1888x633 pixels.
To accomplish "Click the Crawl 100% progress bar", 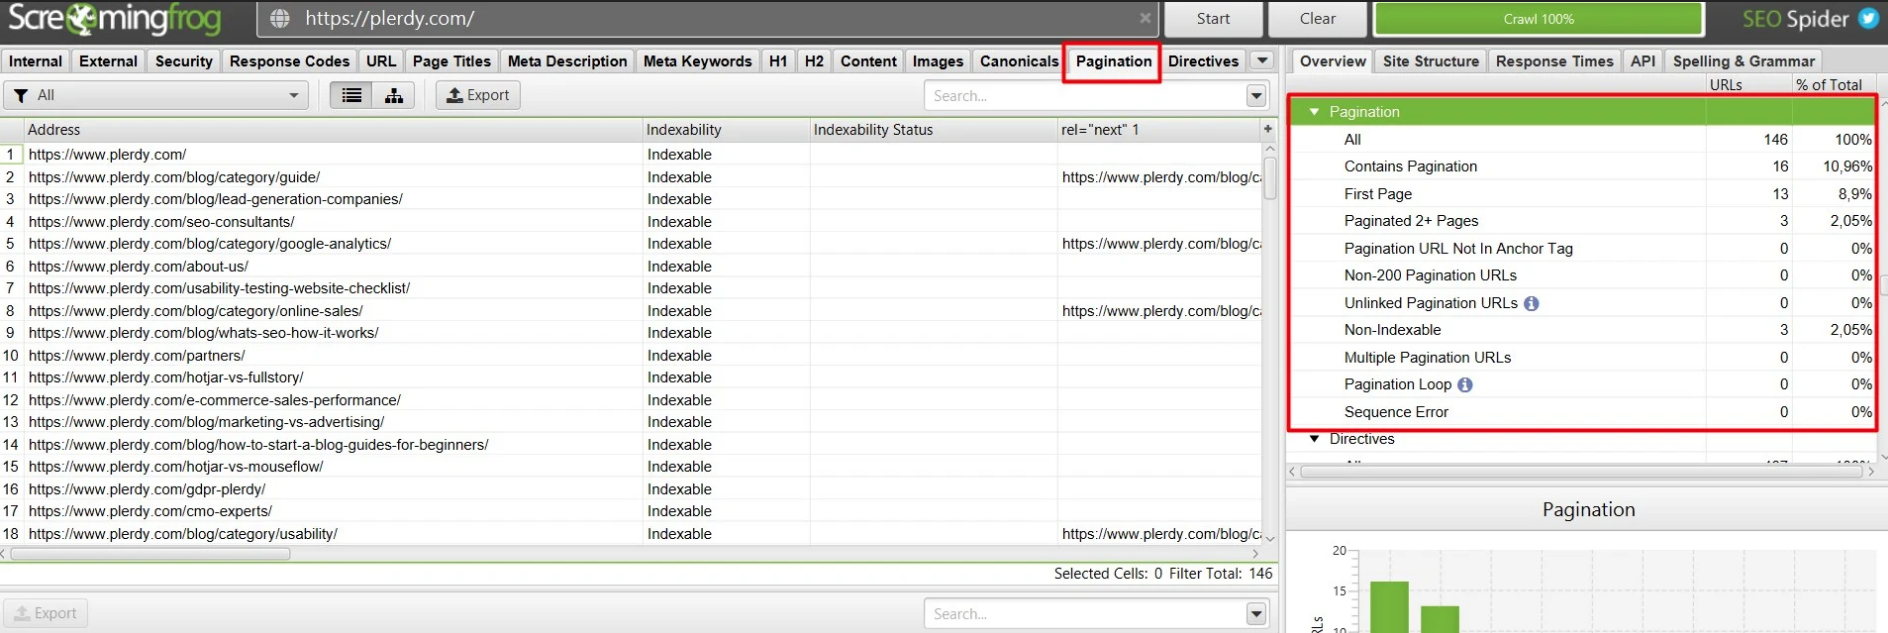I will coord(1538,18).
